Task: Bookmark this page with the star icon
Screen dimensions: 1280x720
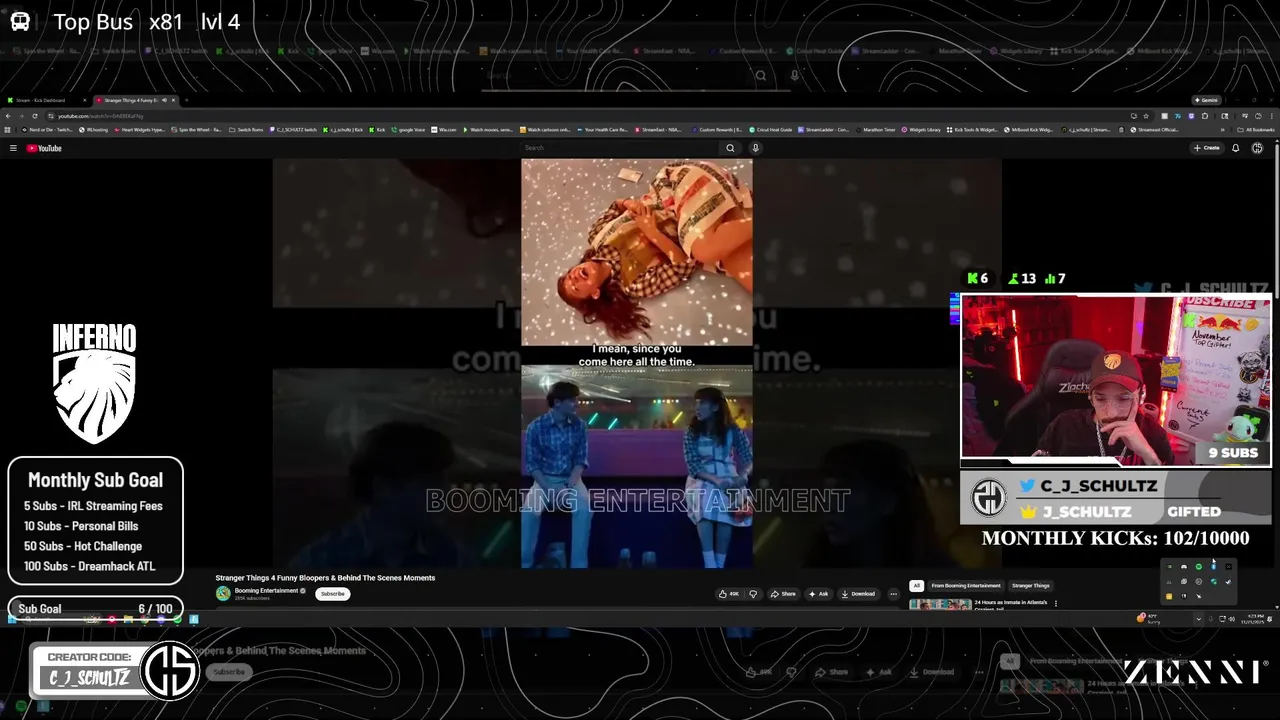Action: pos(1146,116)
